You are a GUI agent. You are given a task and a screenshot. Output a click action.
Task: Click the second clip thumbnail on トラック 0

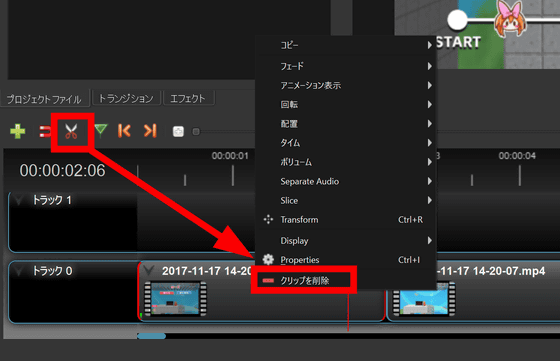coord(424,299)
